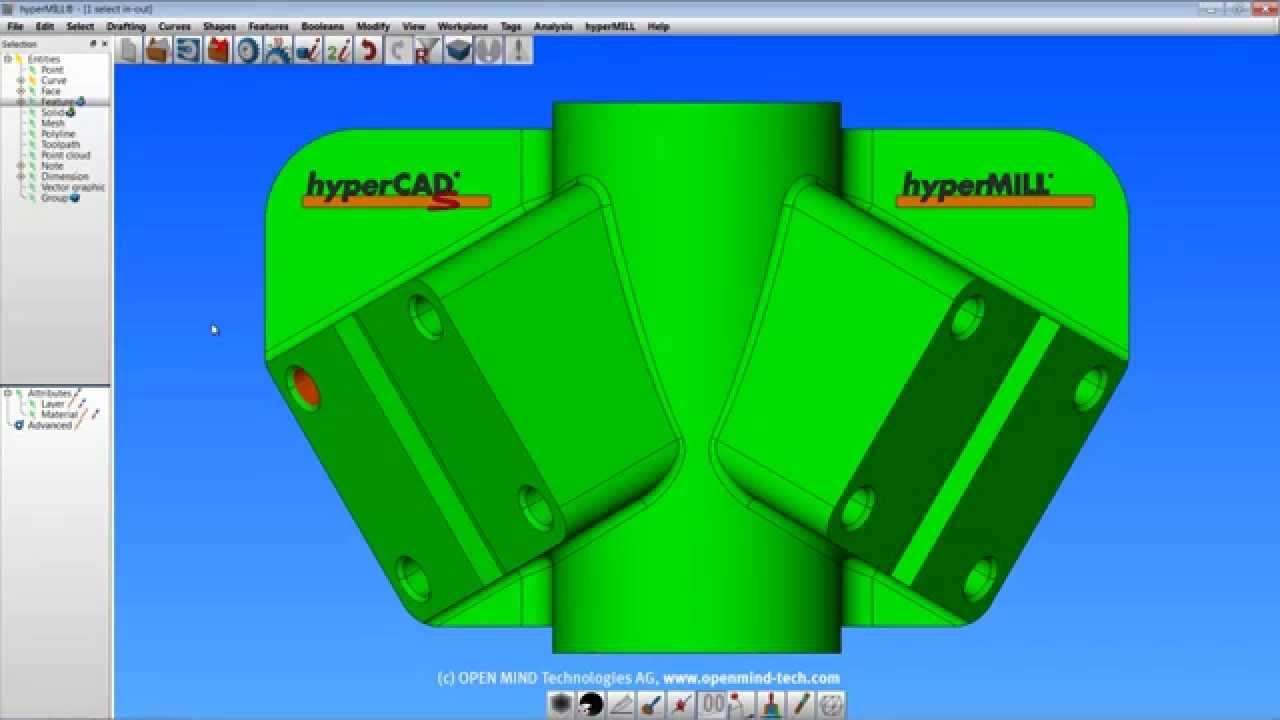Expand the Entities tree root
The width and height of the screenshot is (1280, 720).
tap(8, 59)
